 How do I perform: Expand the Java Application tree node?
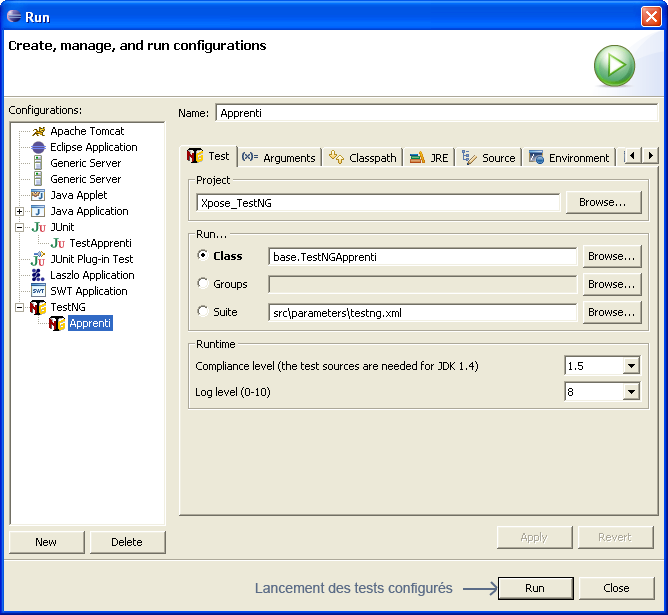tap(20, 211)
